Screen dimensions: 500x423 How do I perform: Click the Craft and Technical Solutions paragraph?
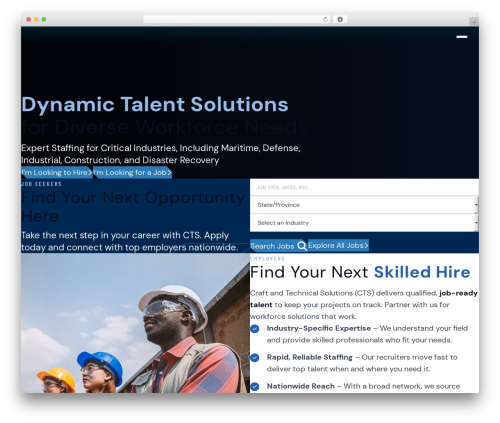(364, 305)
